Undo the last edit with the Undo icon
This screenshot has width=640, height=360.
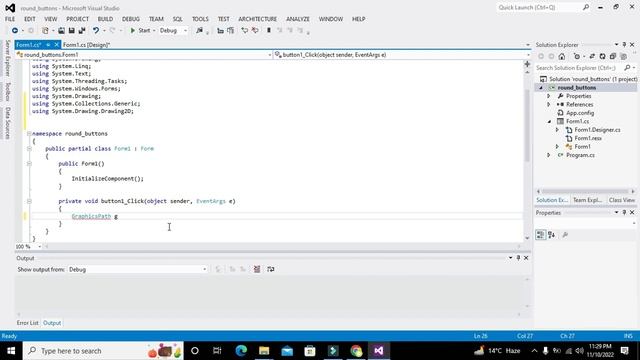click(x=96, y=31)
